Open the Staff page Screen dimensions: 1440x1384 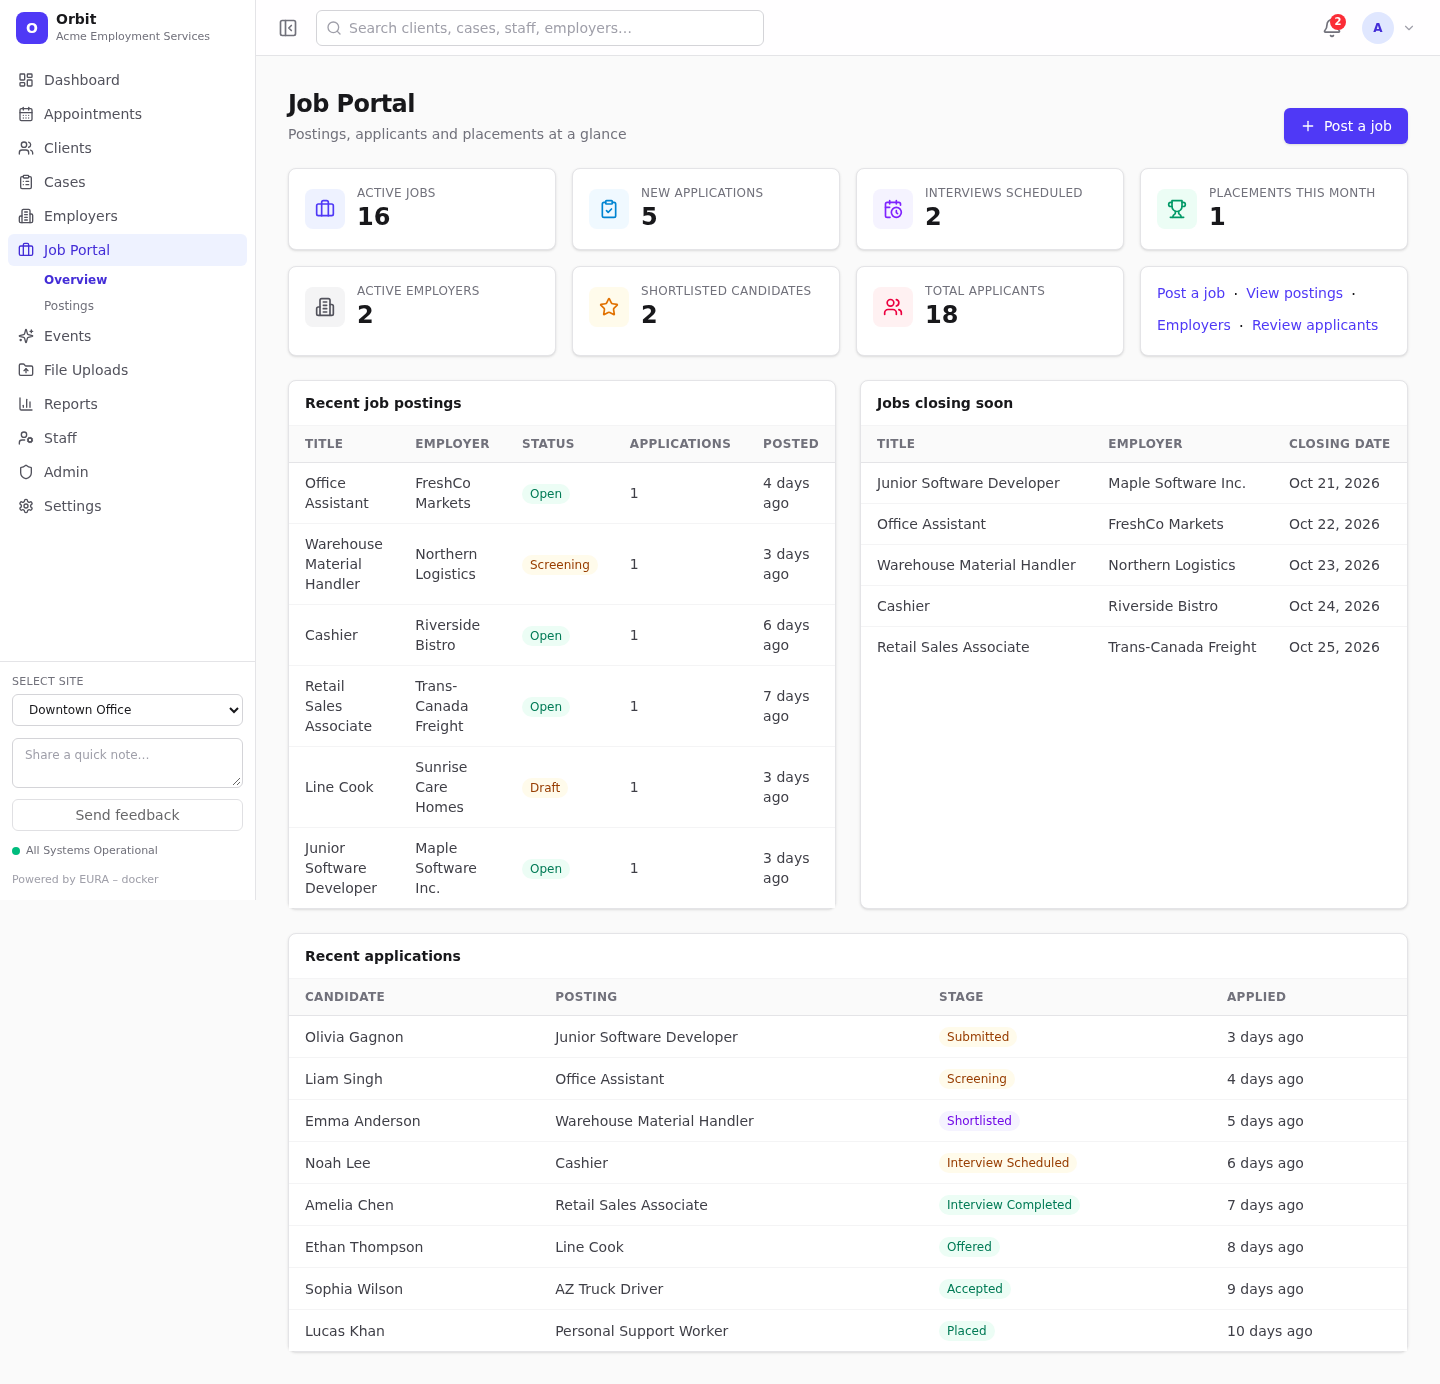pyautogui.click(x=127, y=438)
